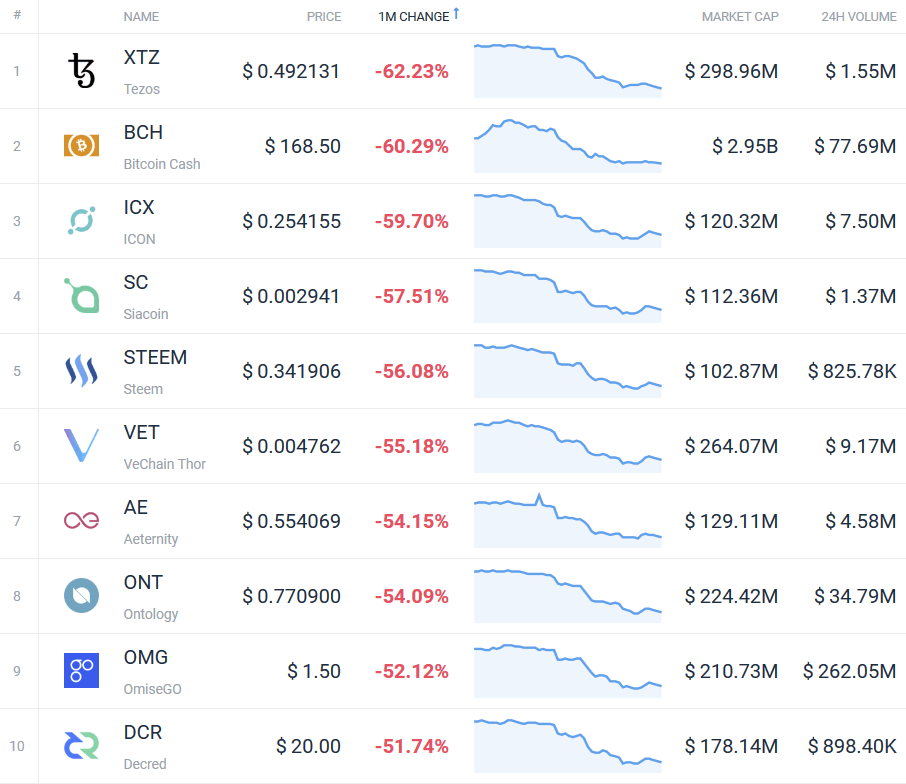Toggle the 1M CHANGE sort arrow
Image resolution: width=906 pixels, height=784 pixels.
point(456,13)
